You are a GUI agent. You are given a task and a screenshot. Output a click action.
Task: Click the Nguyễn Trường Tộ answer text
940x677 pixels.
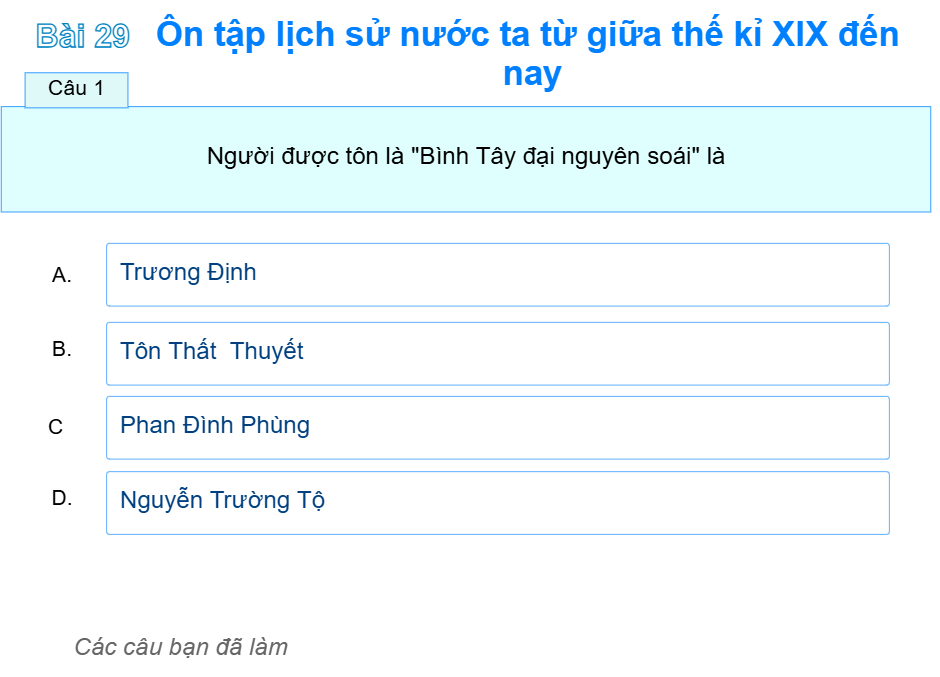point(221,500)
